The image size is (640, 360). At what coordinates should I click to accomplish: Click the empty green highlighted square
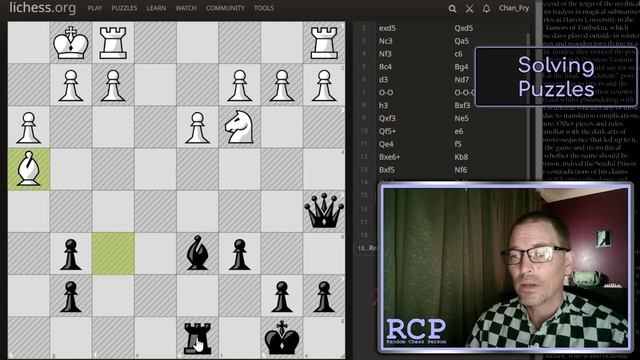113,253
